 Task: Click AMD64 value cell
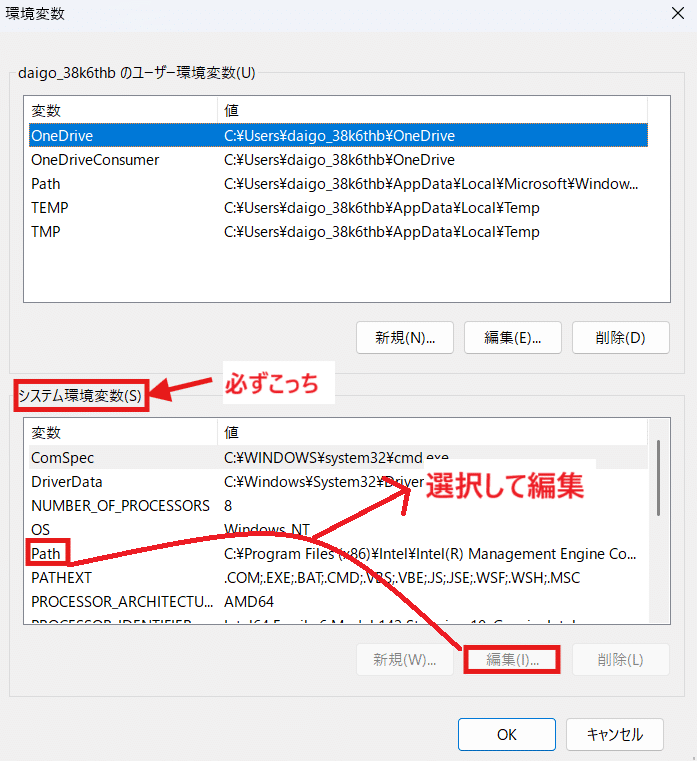pos(249,602)
